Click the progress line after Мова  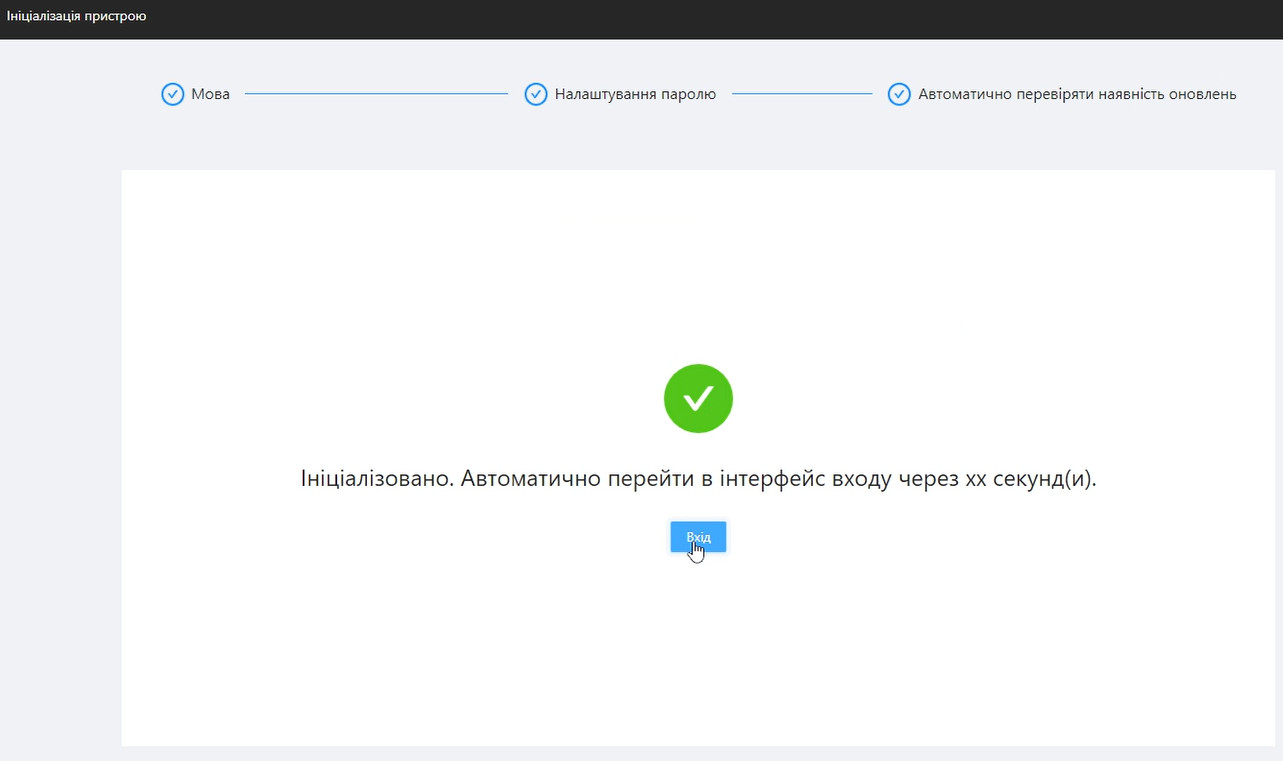pyautogui.click(x=376, y=94)
